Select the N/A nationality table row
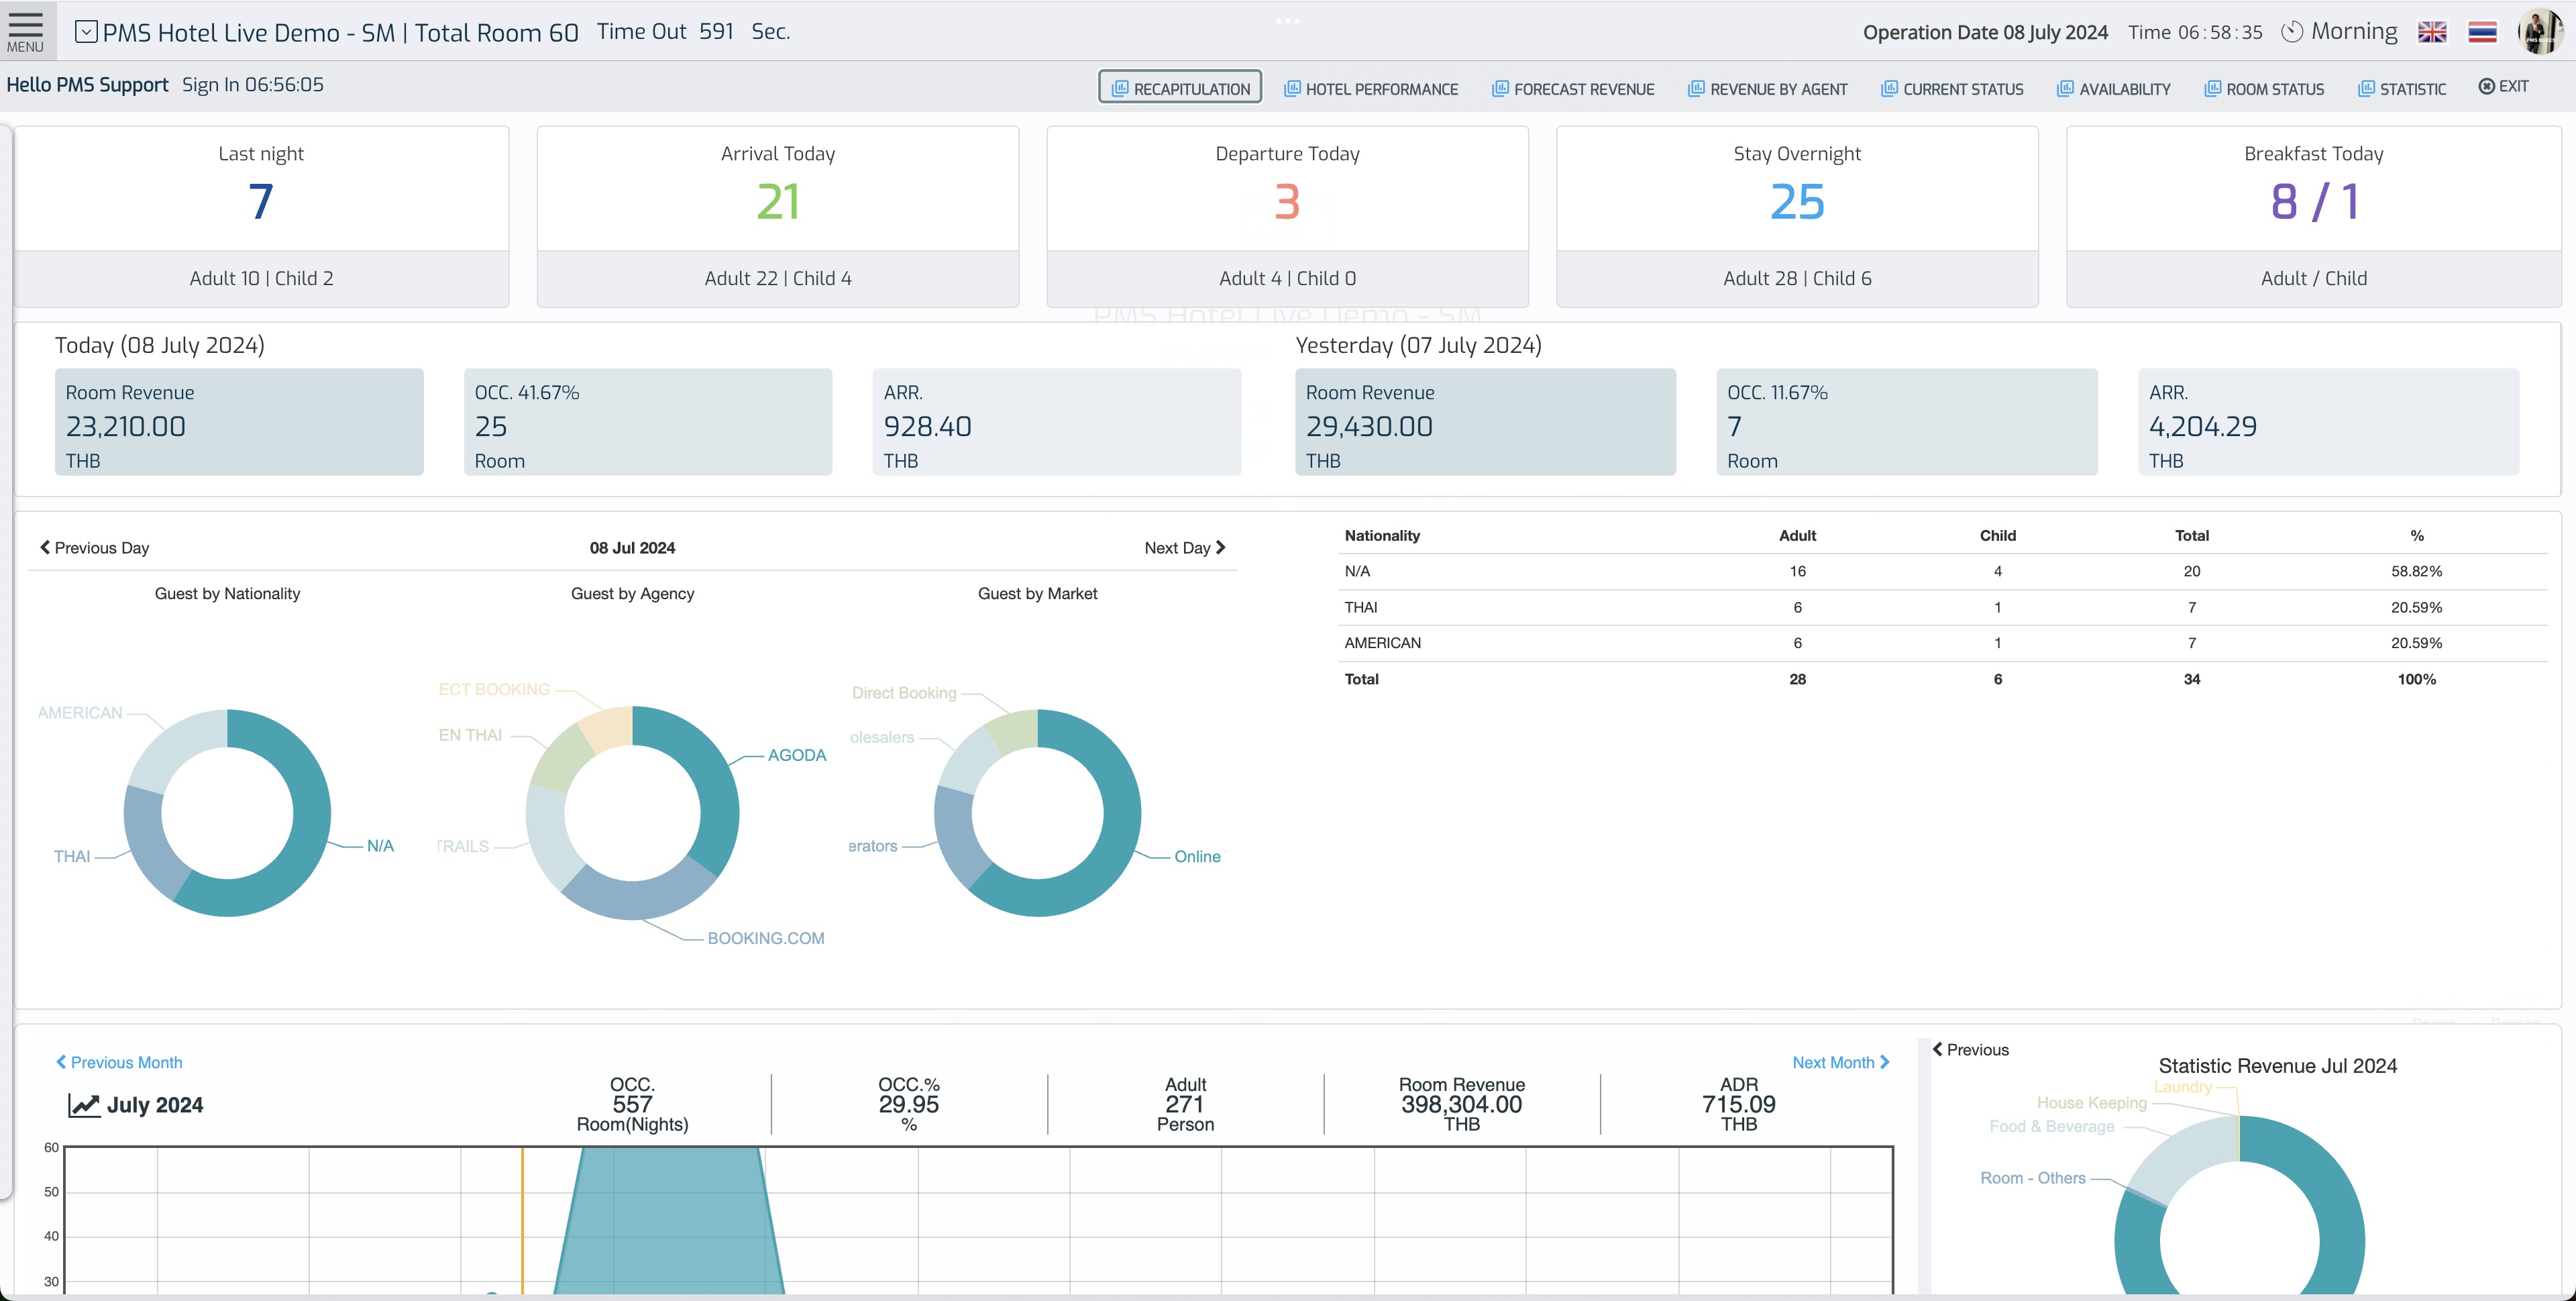 (x=1942, y=571)
